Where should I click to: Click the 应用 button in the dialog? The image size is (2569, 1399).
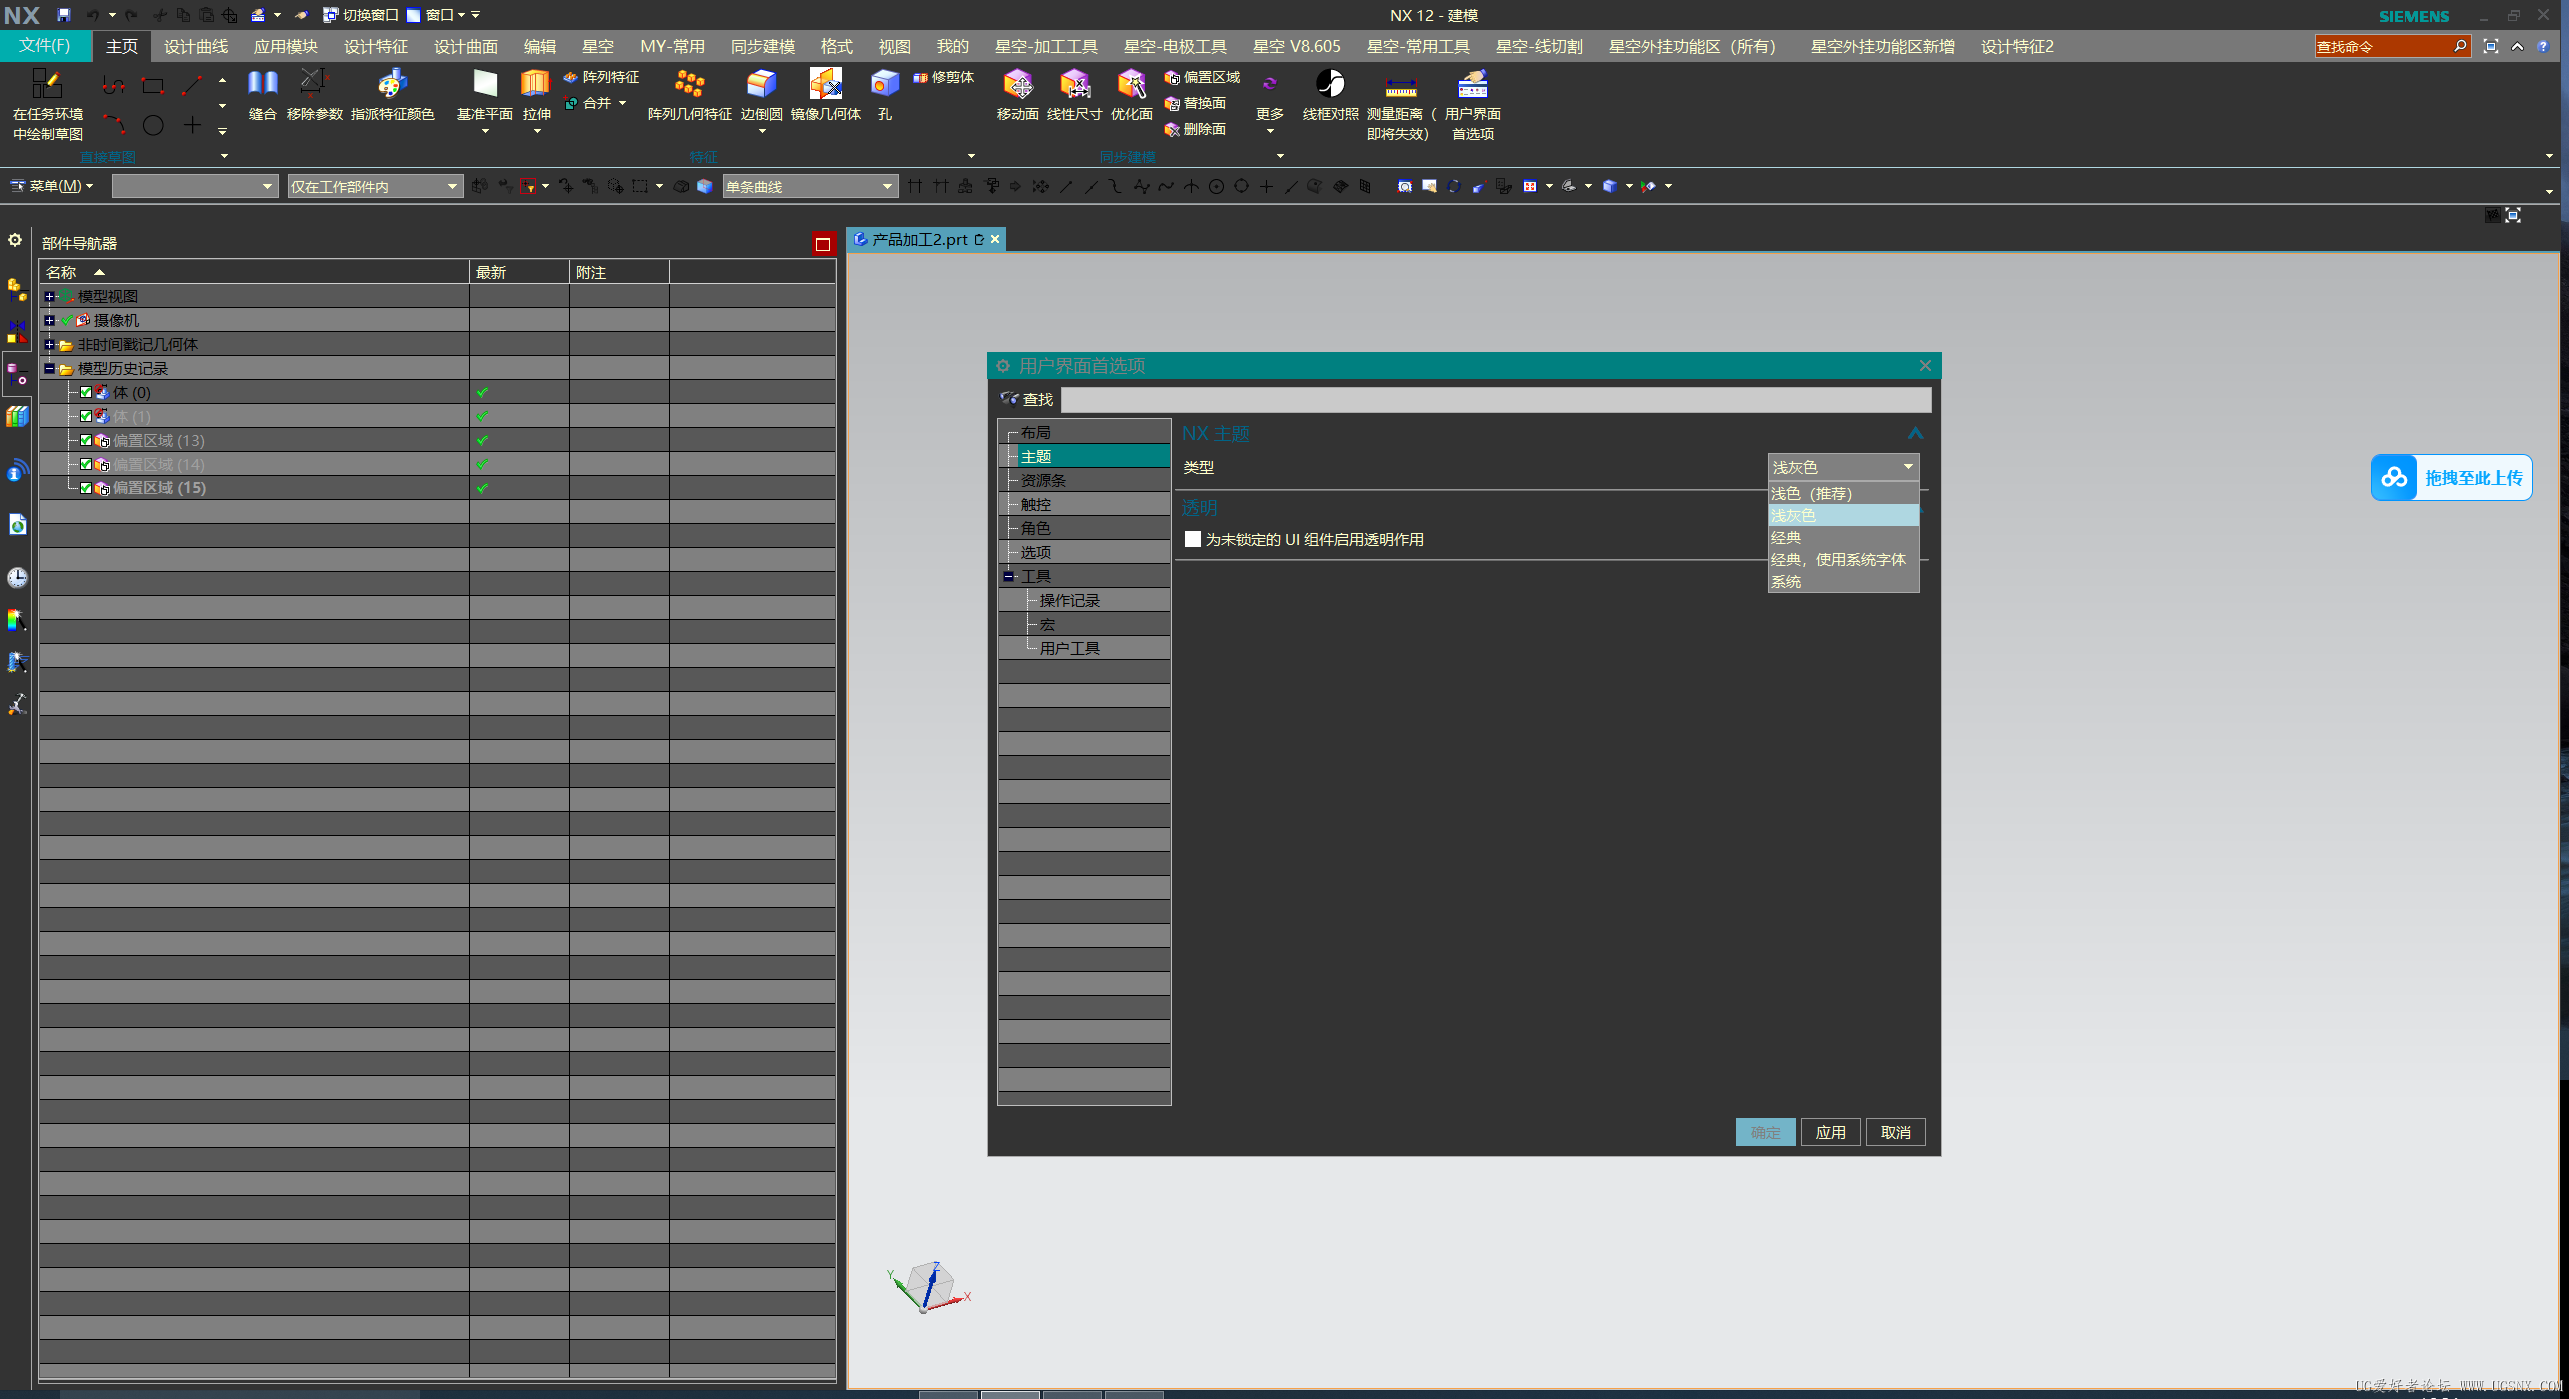(x=1830, y=1133)
